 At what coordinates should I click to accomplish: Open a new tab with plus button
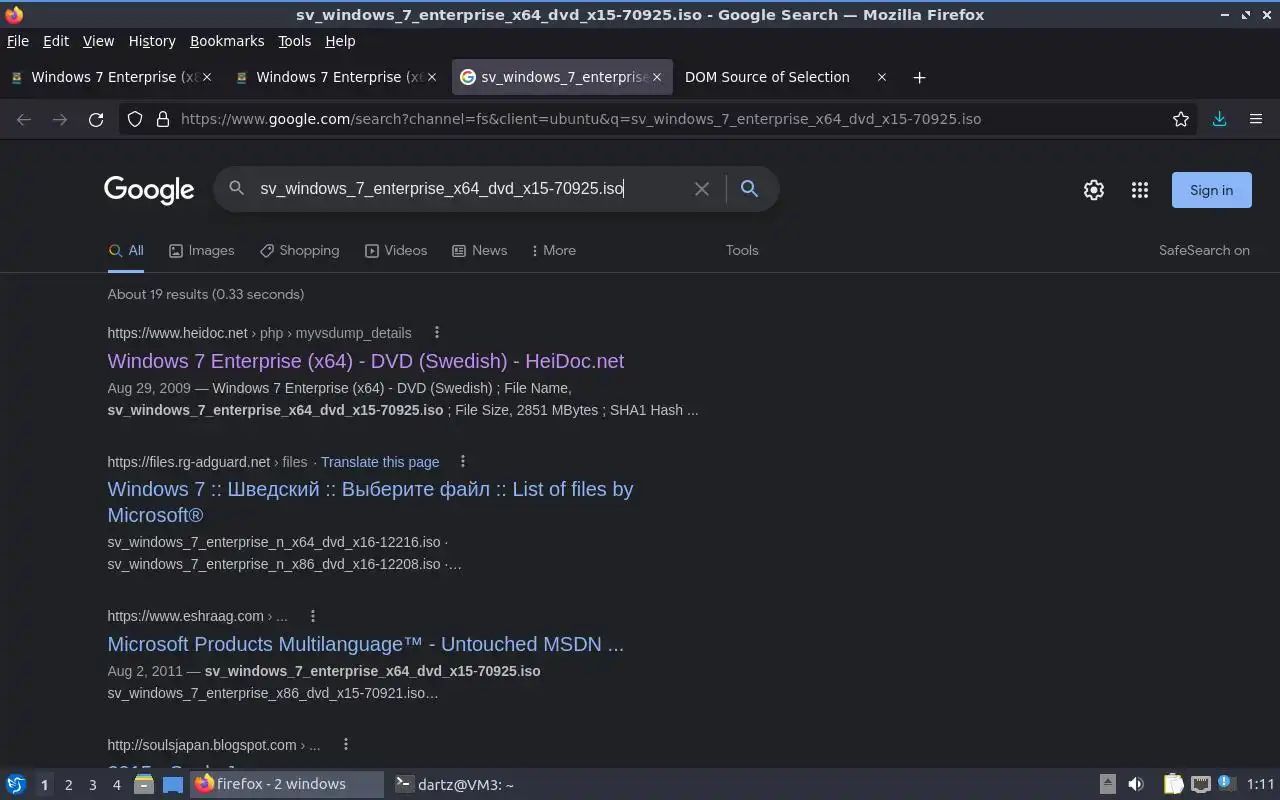tap(919, 77)
